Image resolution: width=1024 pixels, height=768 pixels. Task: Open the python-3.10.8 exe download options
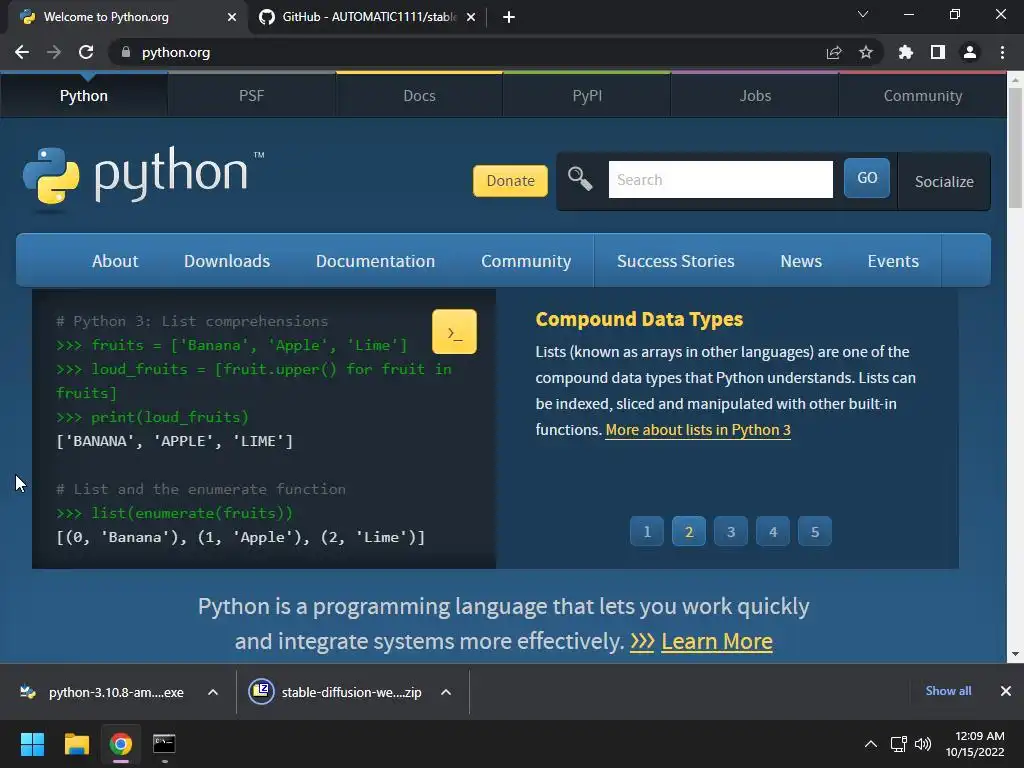[213, 692]
